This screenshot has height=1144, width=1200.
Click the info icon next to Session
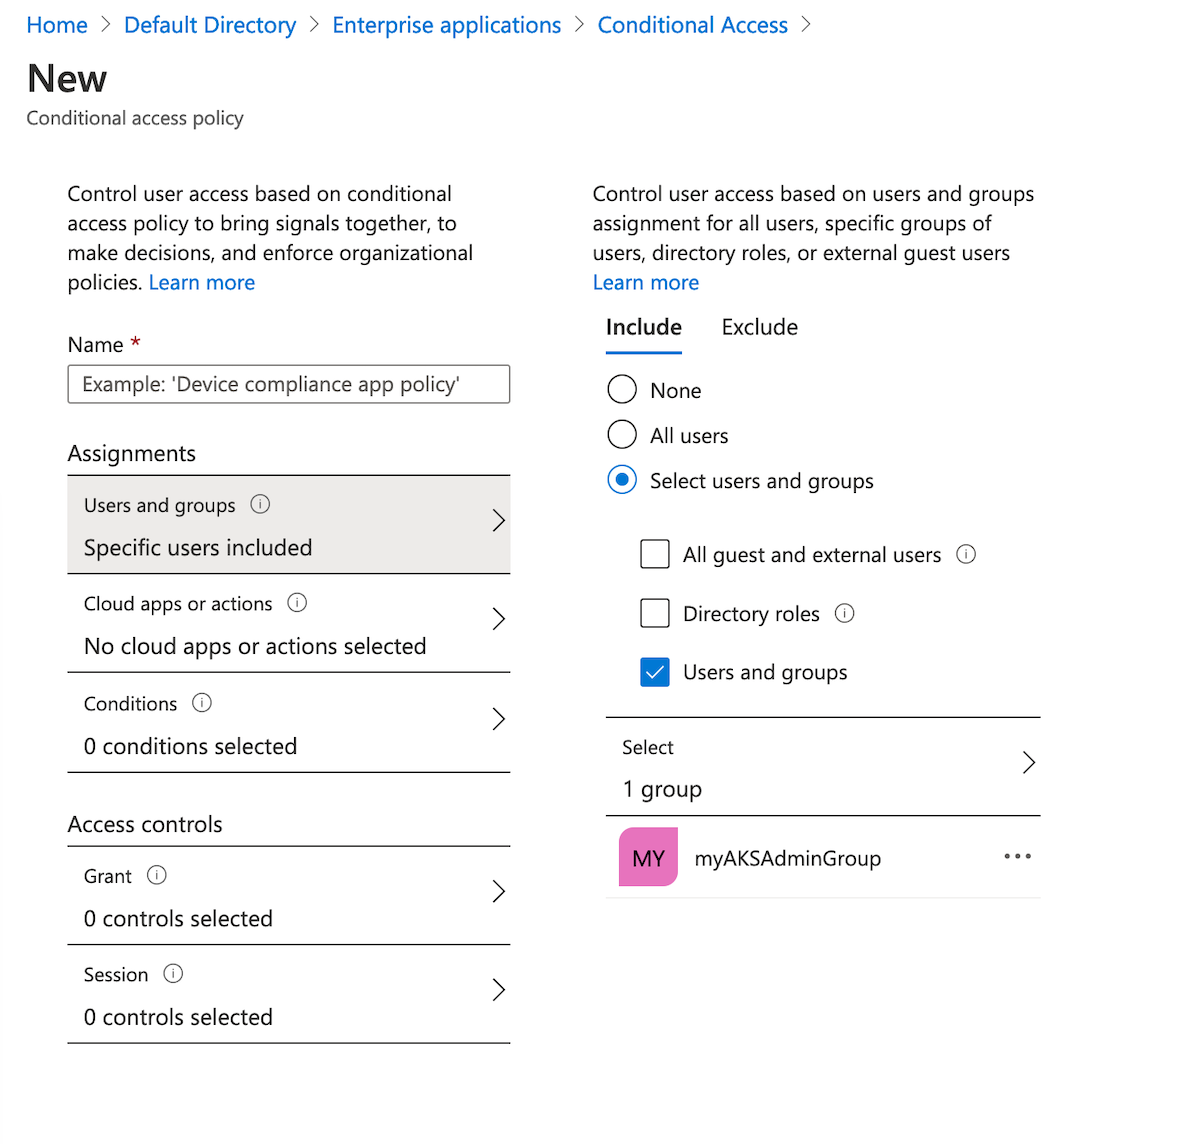click(173, 973)
